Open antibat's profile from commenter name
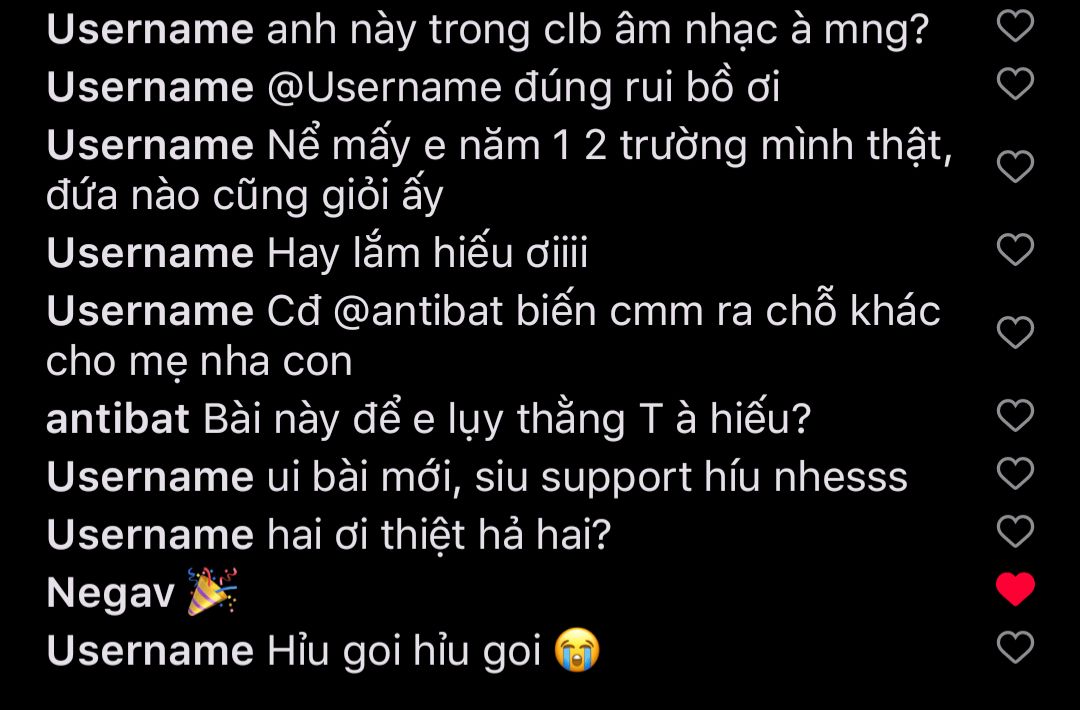 coord(118,419)
